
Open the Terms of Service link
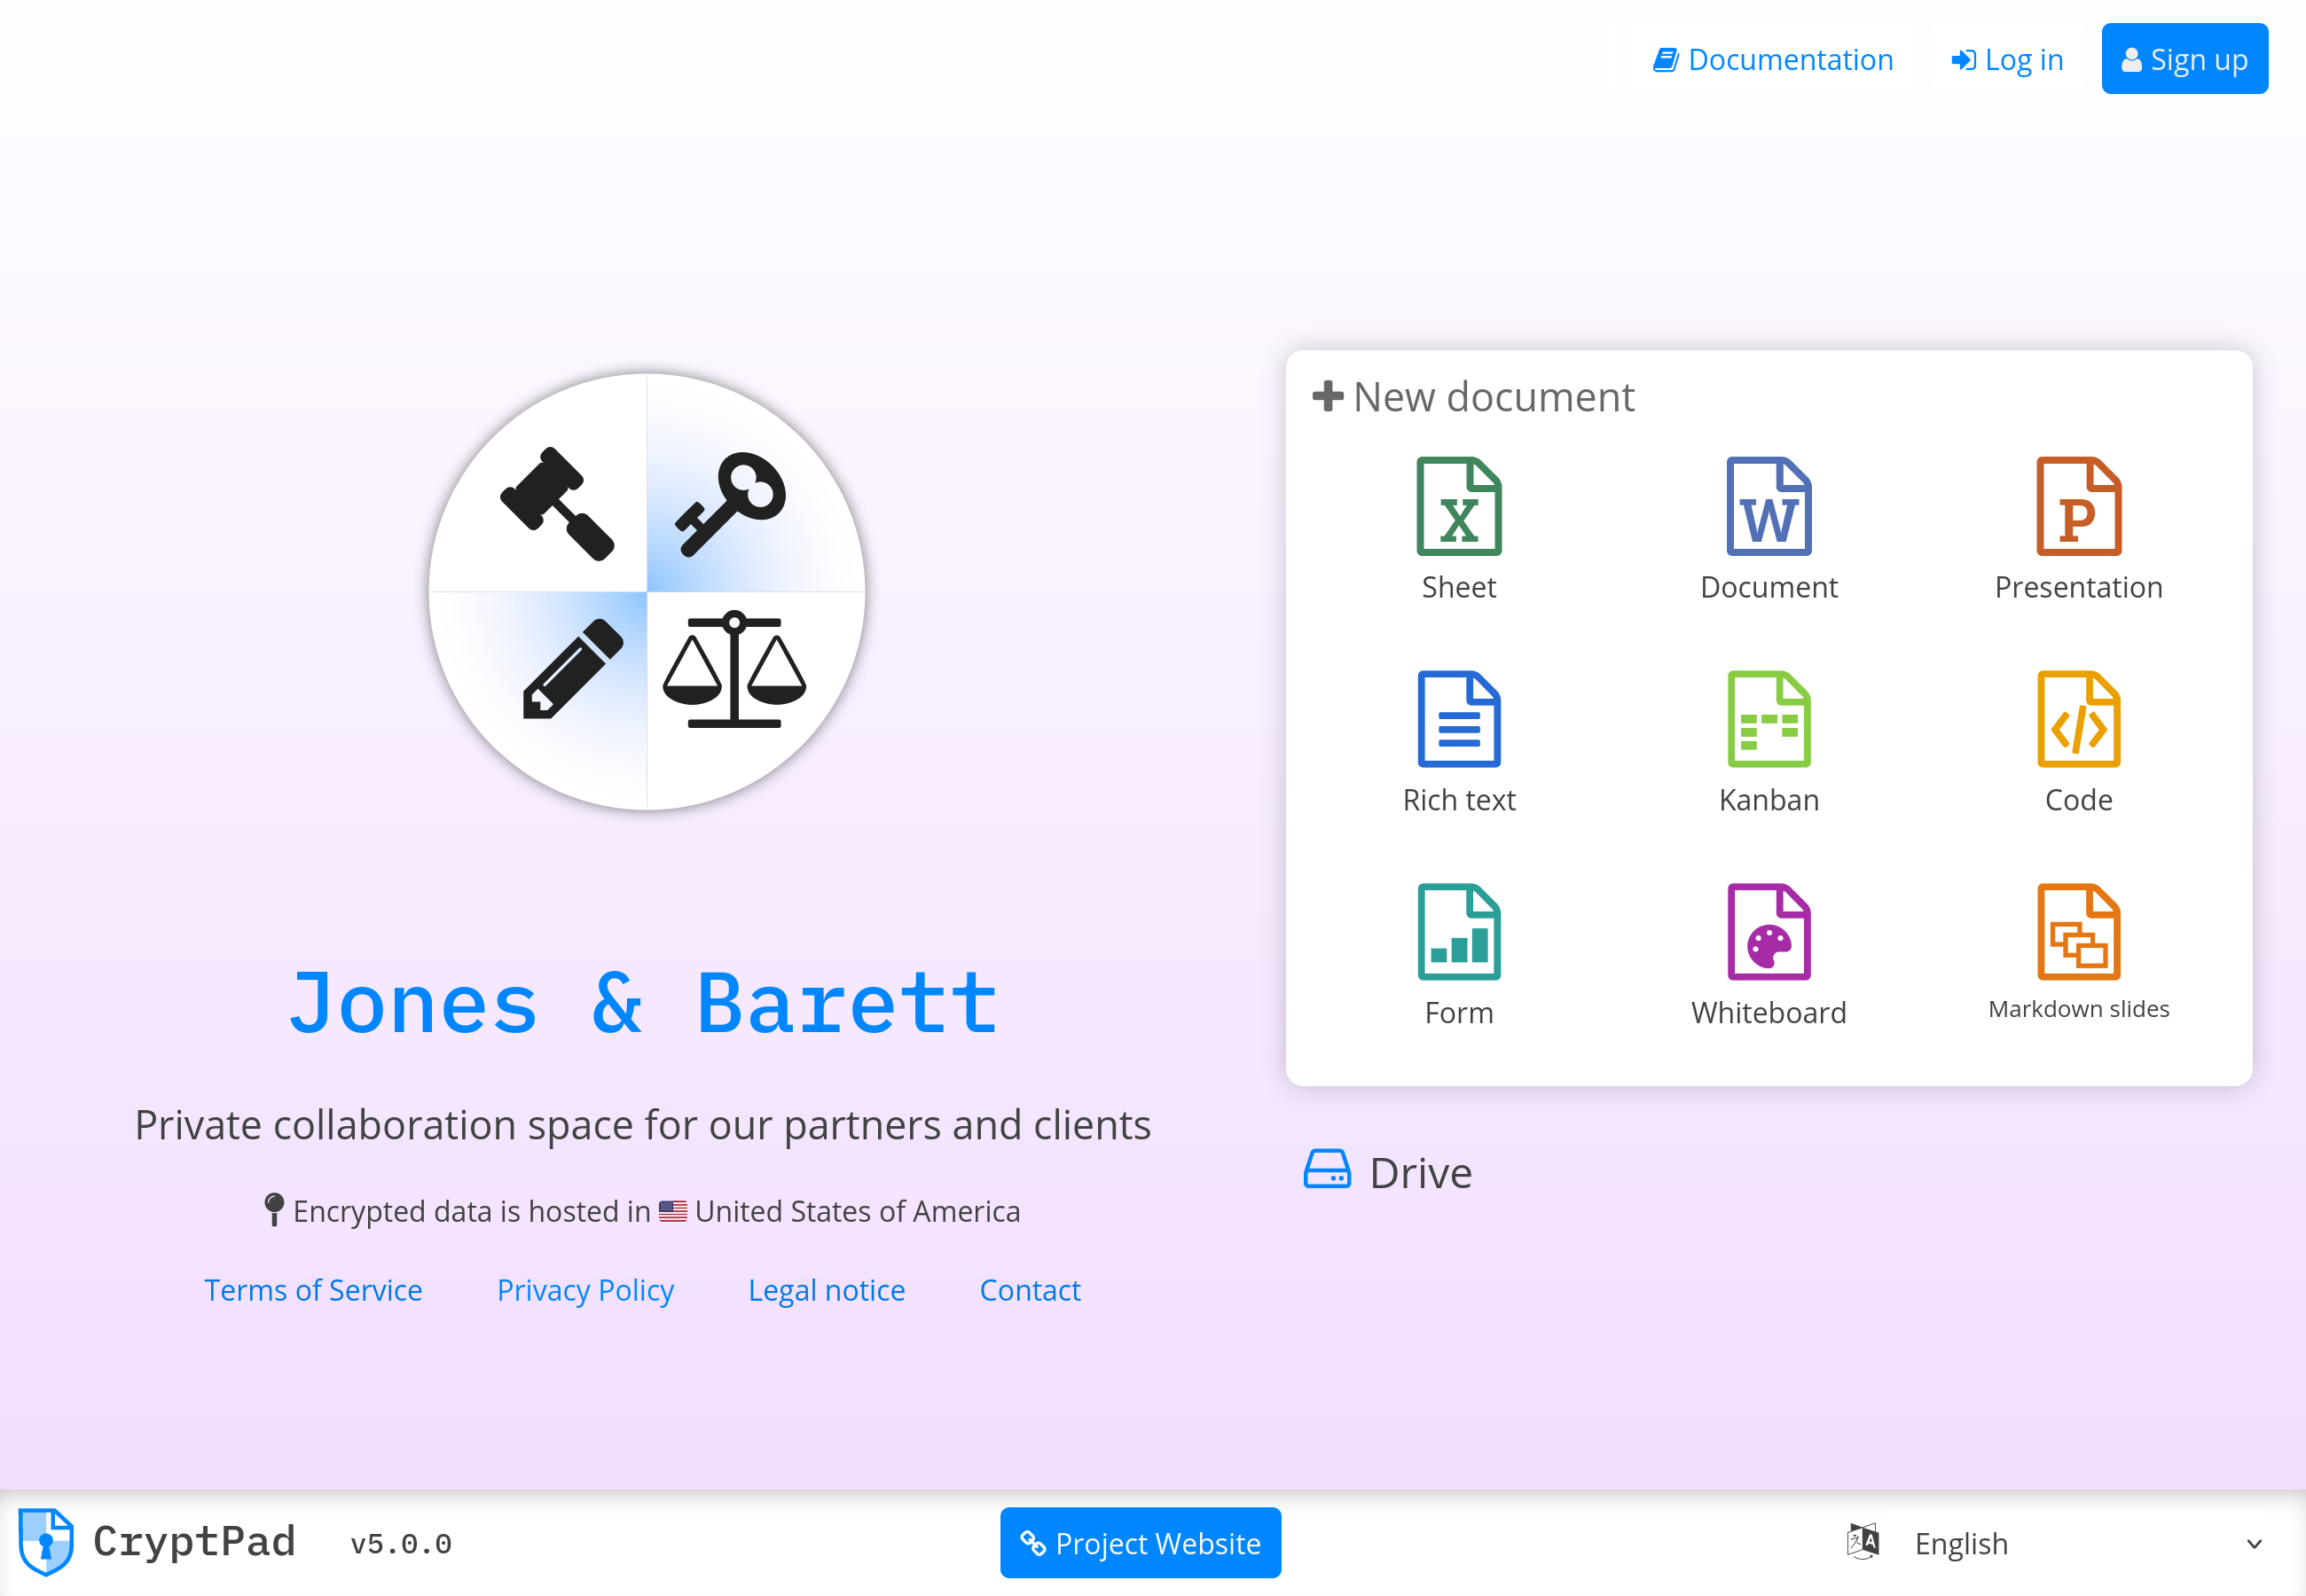[x=313, y=1290]
